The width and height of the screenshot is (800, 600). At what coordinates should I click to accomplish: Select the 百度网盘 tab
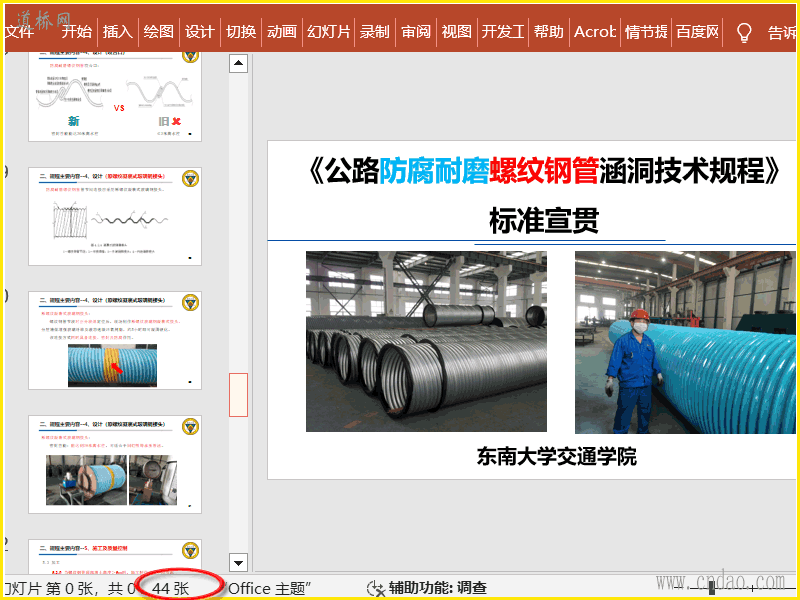pyautogui.click(x=697, y=32)
